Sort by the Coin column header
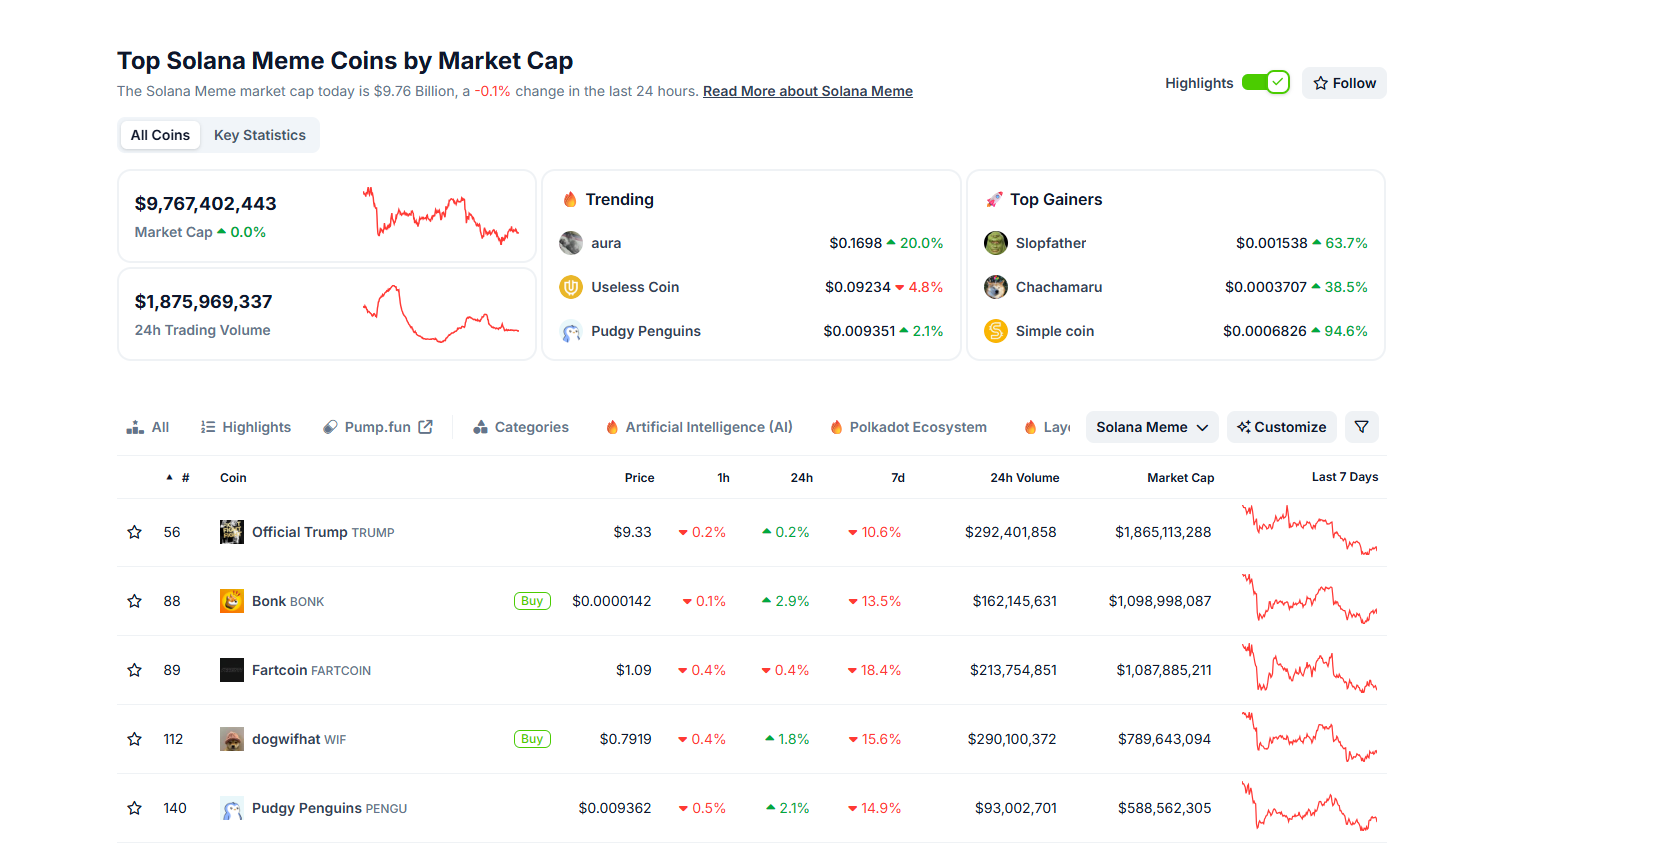 point(233,478)
